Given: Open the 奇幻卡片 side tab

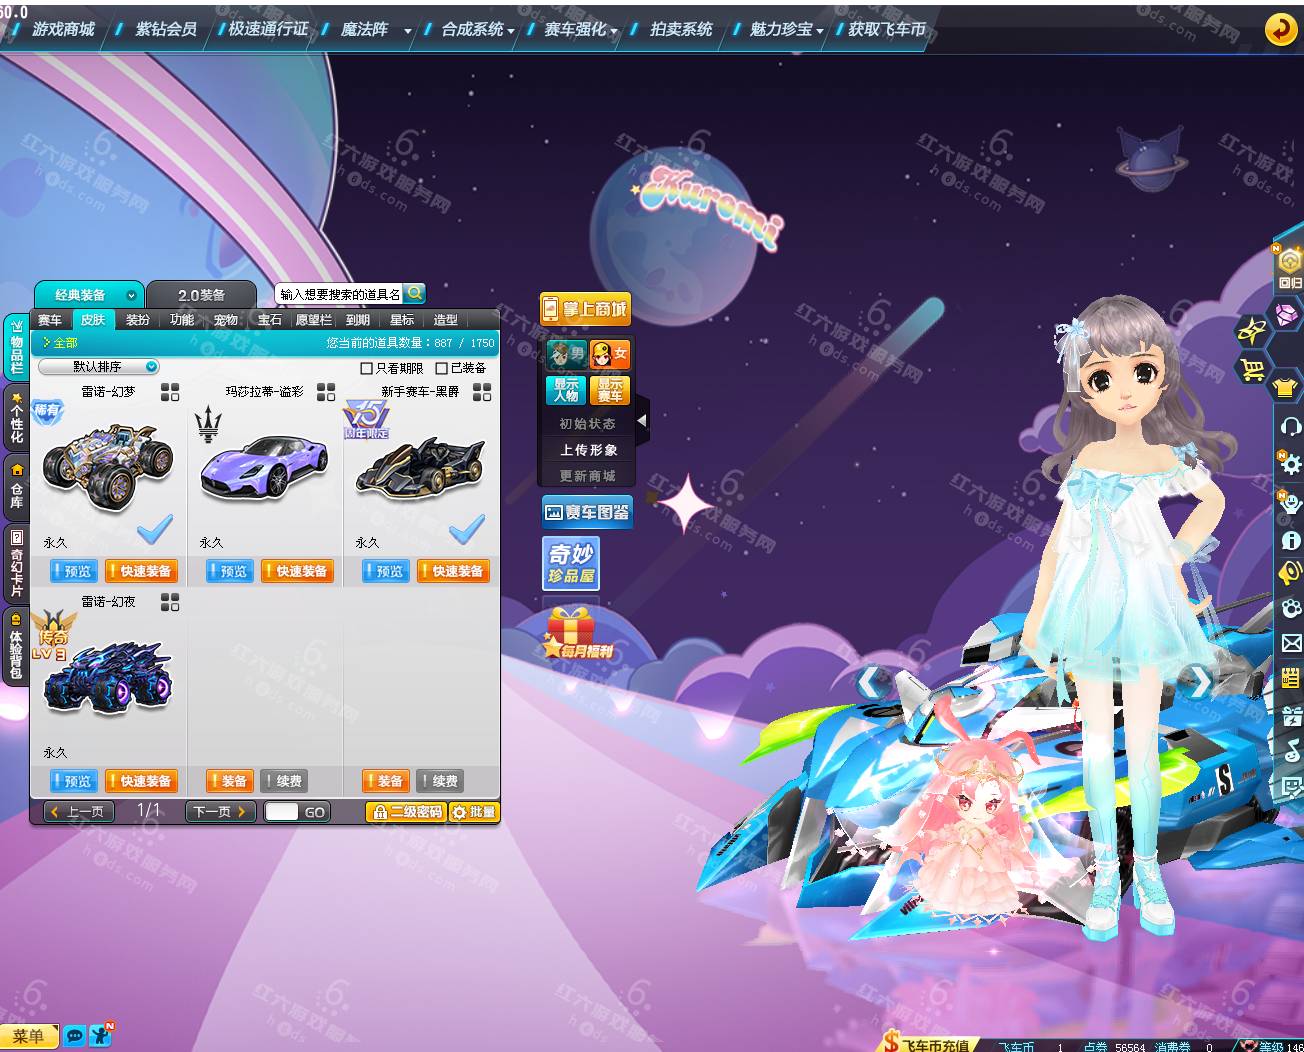Looking at the screenshot, I should (17, 563).
